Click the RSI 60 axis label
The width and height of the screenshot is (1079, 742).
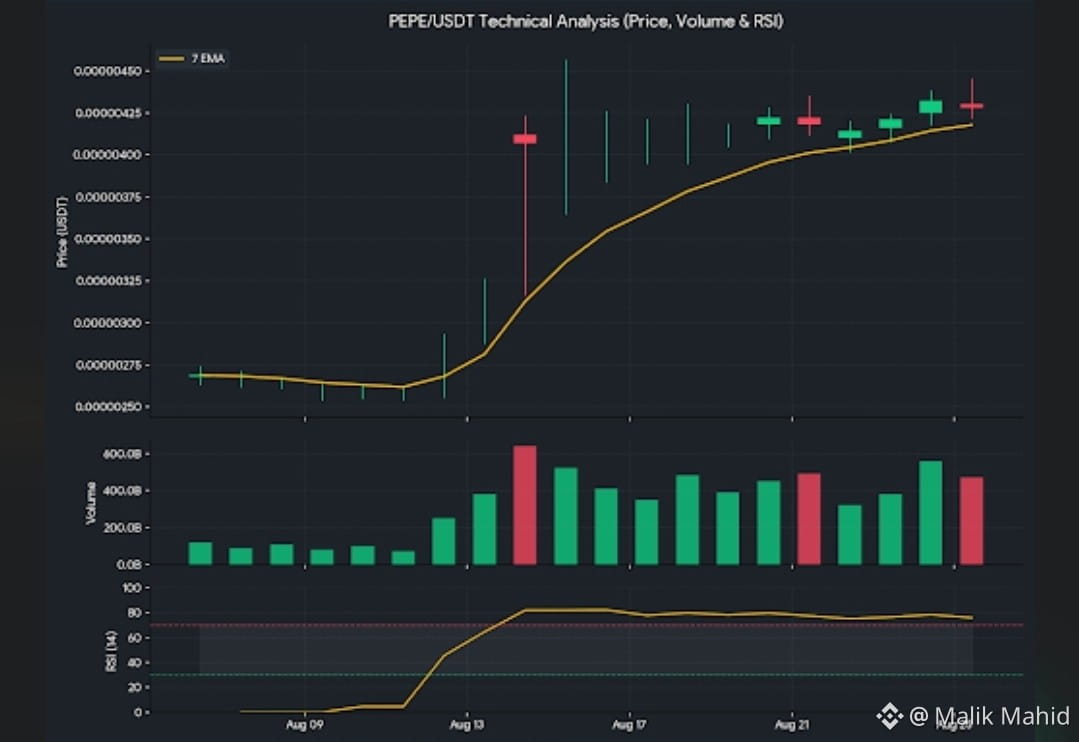(134, 638)
